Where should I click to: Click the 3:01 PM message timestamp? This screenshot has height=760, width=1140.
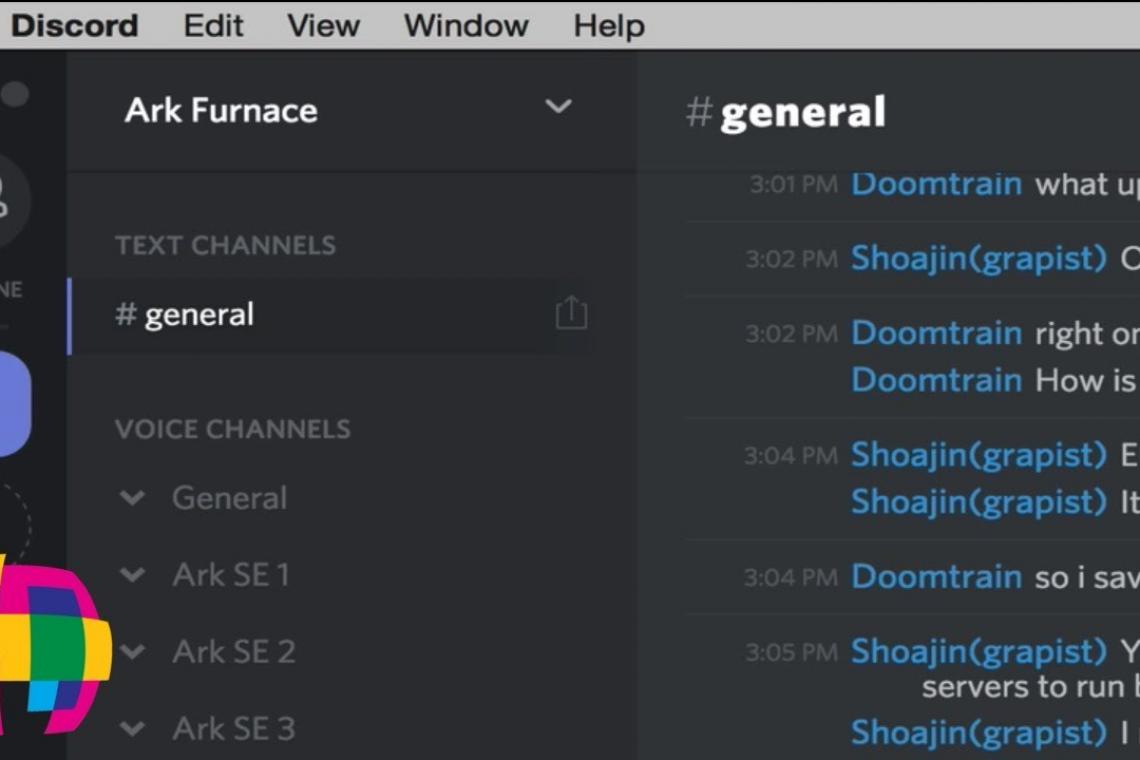[793, 185]
